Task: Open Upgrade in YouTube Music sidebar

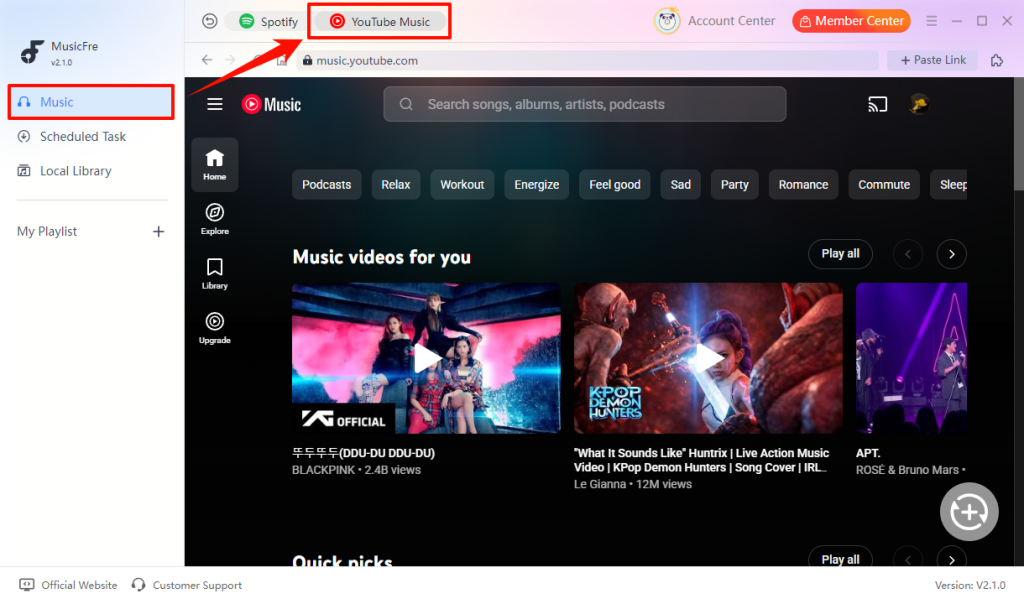Action: click(x=214, y=328)
